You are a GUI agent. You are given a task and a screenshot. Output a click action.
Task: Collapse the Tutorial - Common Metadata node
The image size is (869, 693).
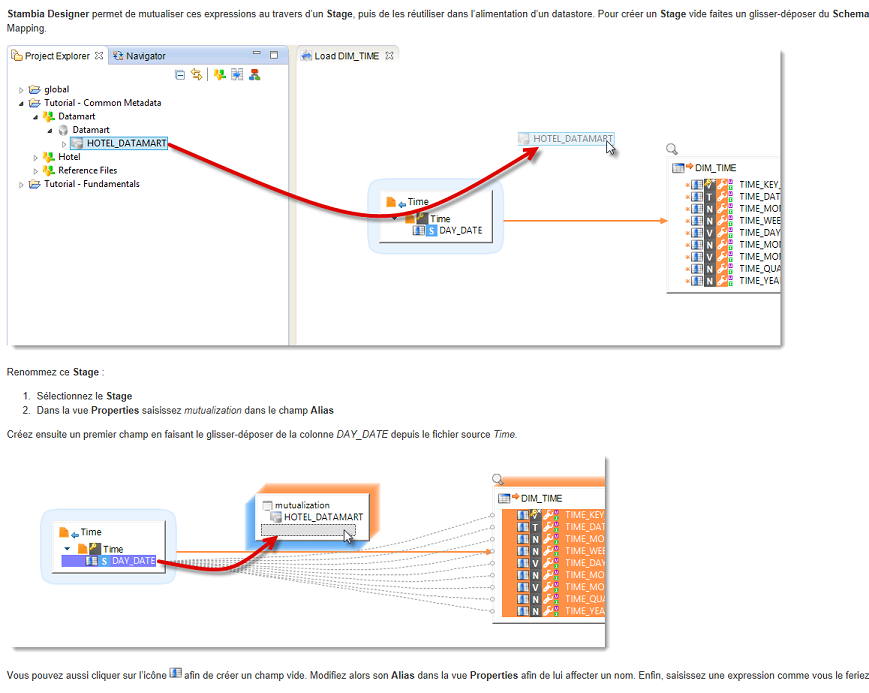21,103
